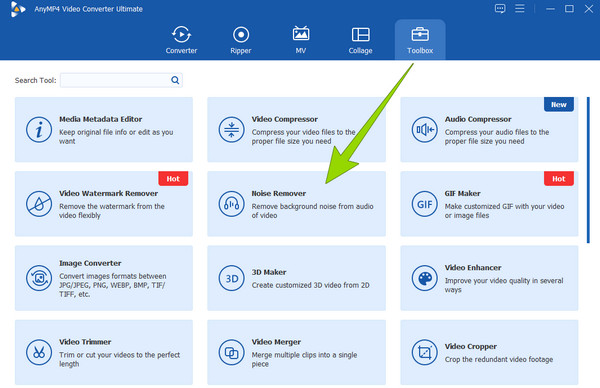This screenshot has height=388, width=600.
Task: Click the Video Compressor icon
Action: [232, 130]
